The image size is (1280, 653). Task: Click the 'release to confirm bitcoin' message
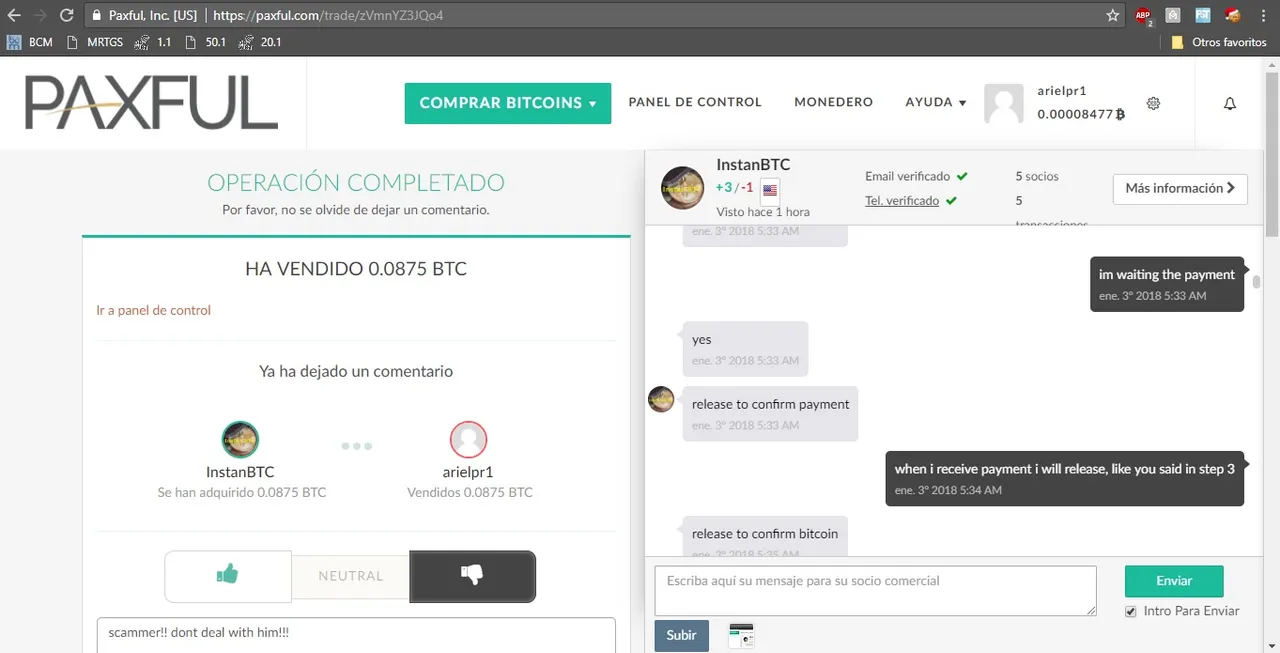[x=765, y=536]
